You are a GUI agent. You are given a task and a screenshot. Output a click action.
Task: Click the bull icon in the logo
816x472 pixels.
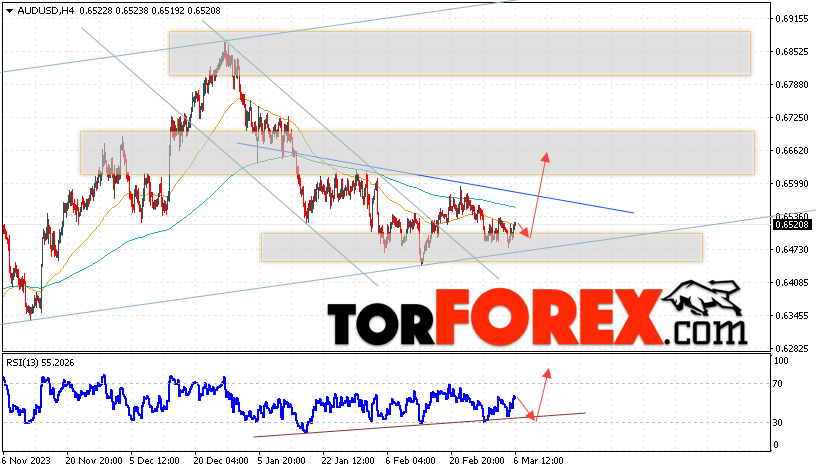point(702,298)
